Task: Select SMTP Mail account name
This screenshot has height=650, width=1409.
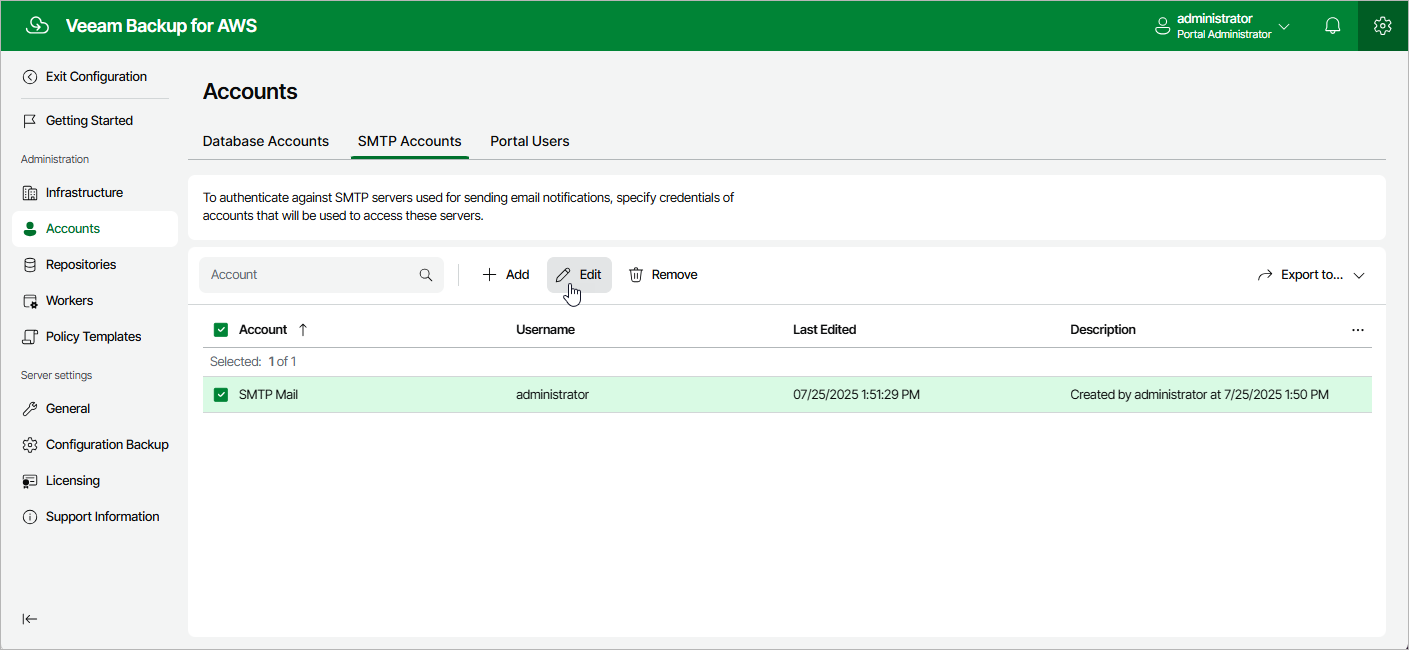Action: coord(268,395)
